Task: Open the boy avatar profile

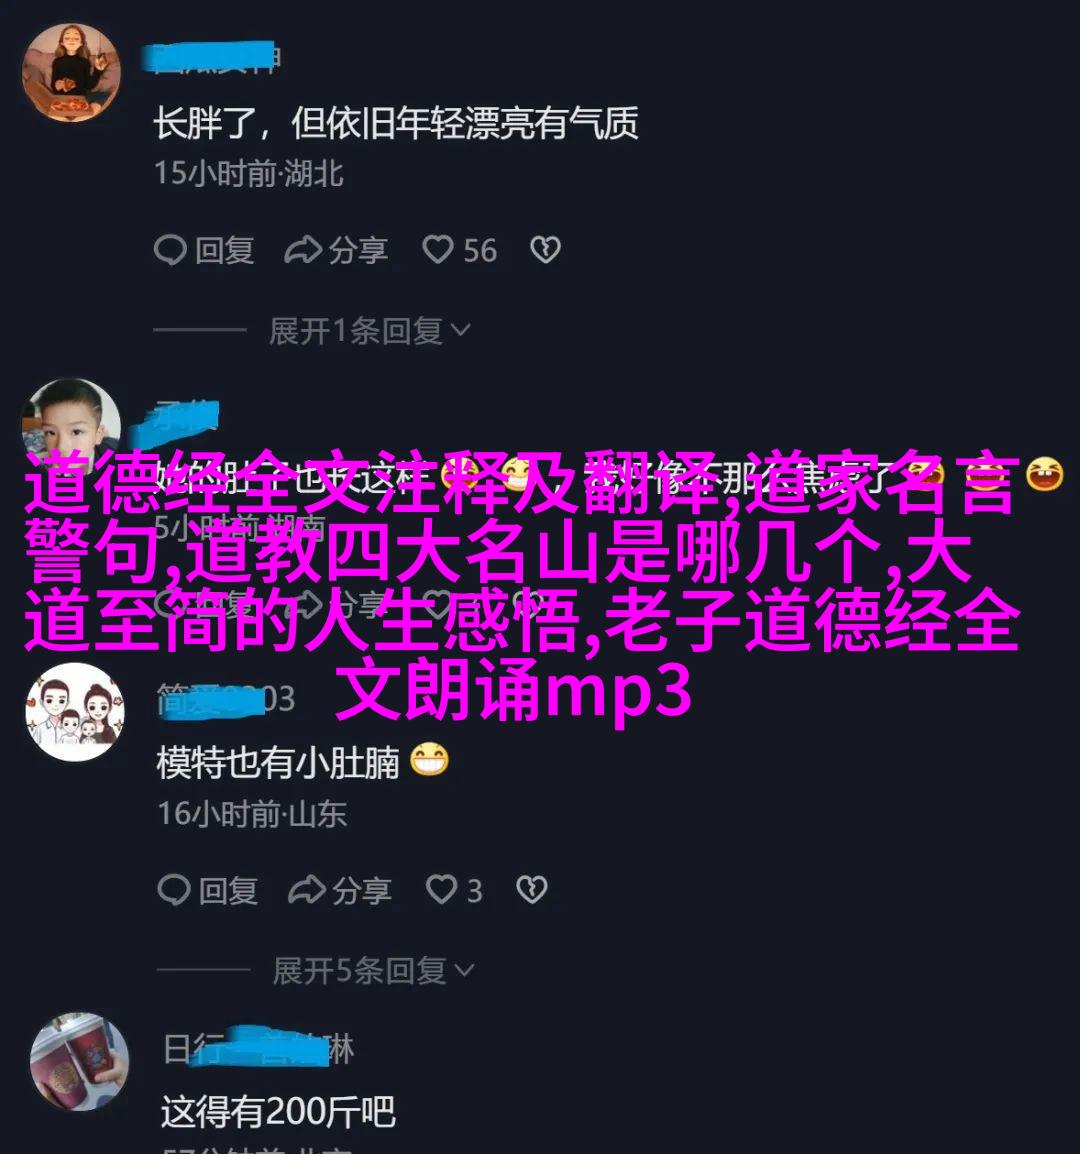Action: pyautogui.click(x=71, y=418)
